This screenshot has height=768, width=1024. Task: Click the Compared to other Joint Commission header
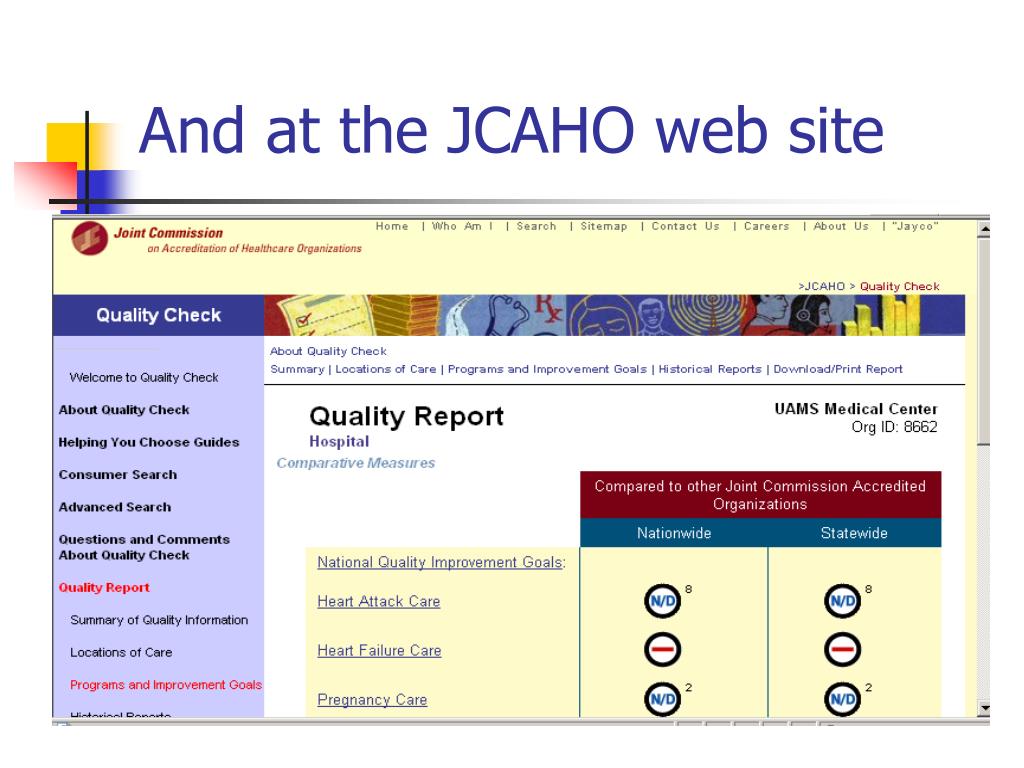(760, 495)
